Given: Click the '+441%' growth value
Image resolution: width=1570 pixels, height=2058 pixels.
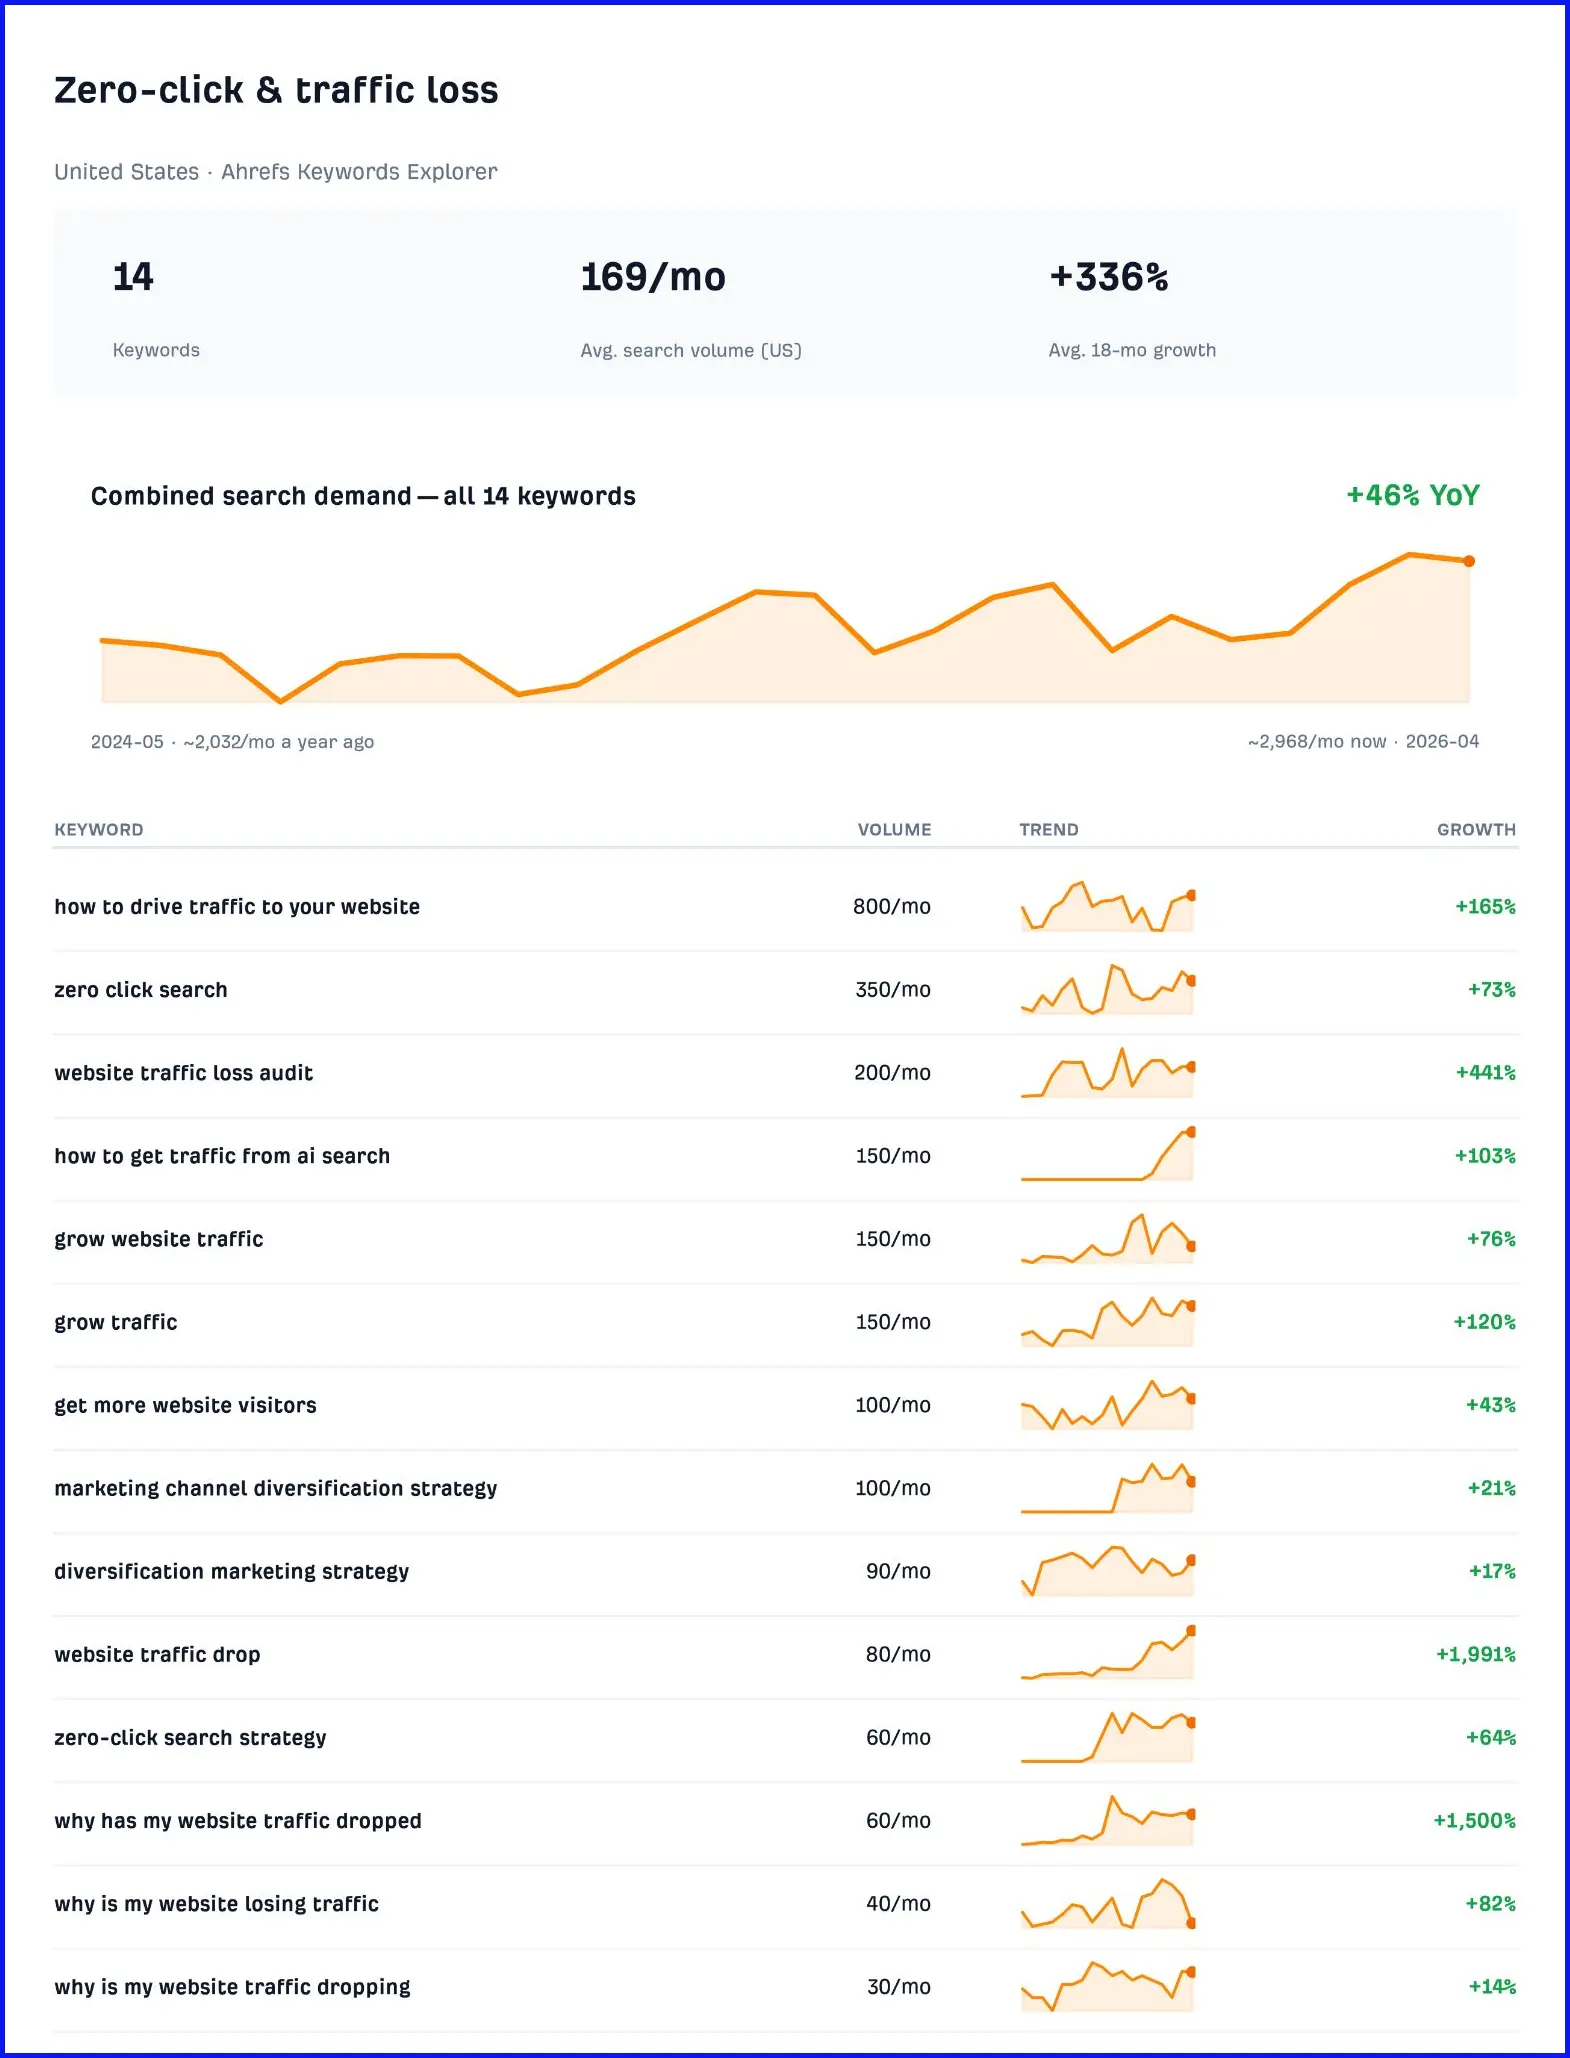Looking at the screenshot, I should (x=1485, y=1073).
